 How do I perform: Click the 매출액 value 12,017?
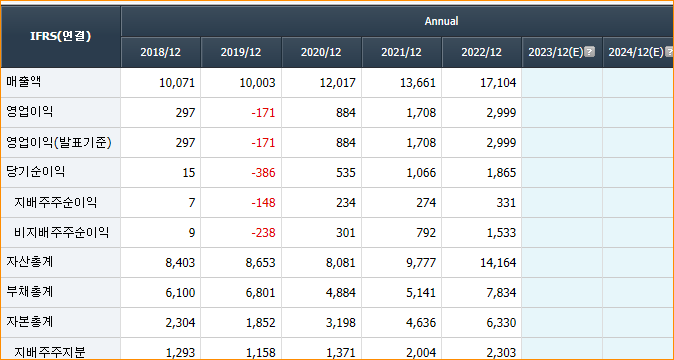click(338, 83)
